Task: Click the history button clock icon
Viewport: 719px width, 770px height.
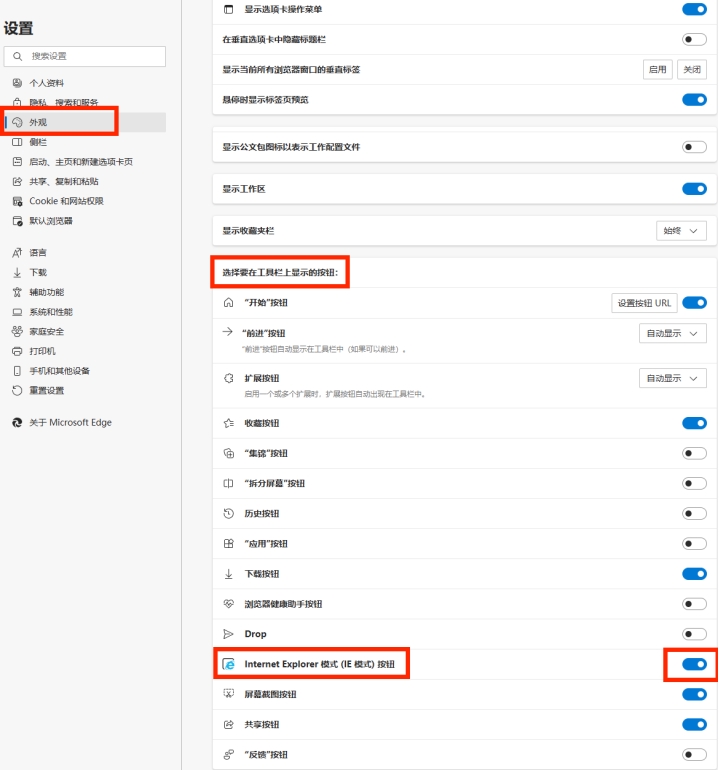Action: [x=228, y=513]
